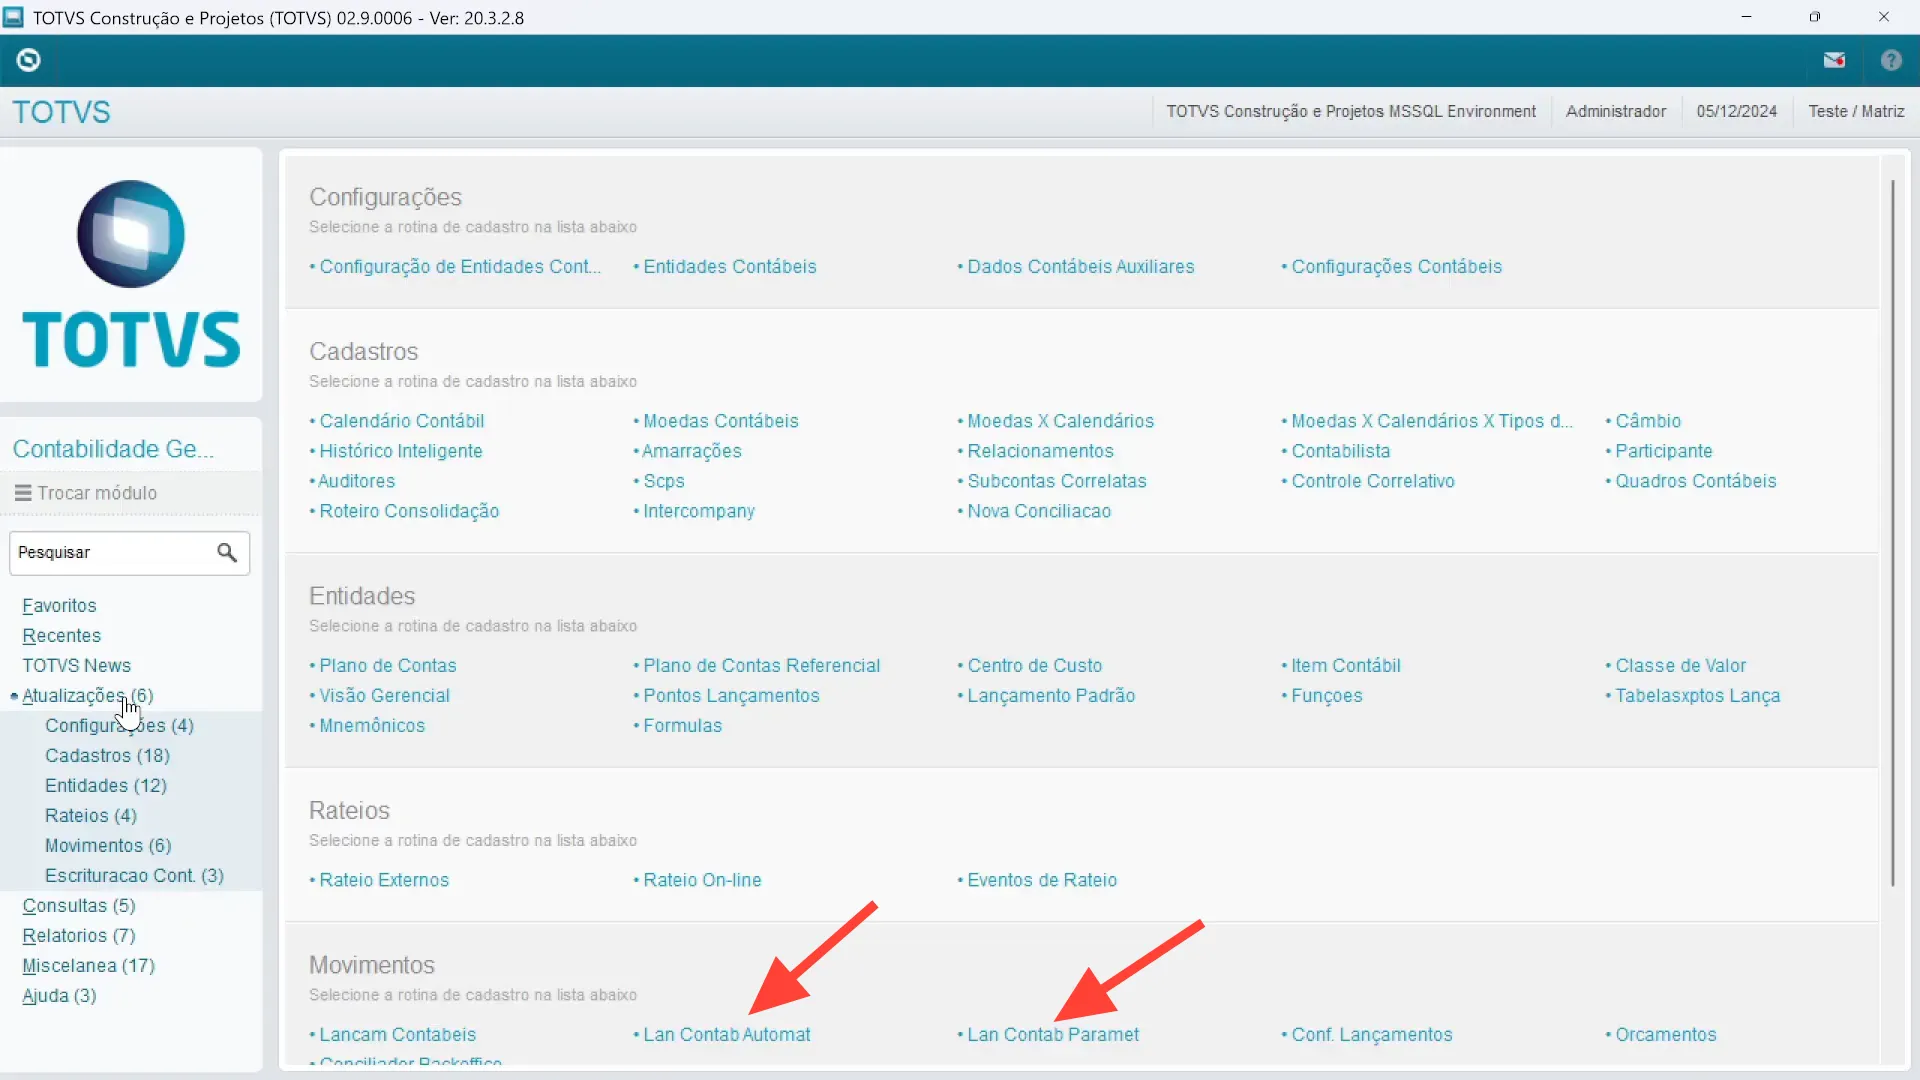Image resolution: width=1920 pixels, height=1080 pixels.
Task: Click the help question mark icon
Action: pyautogui.click(x=1890, y=60)
